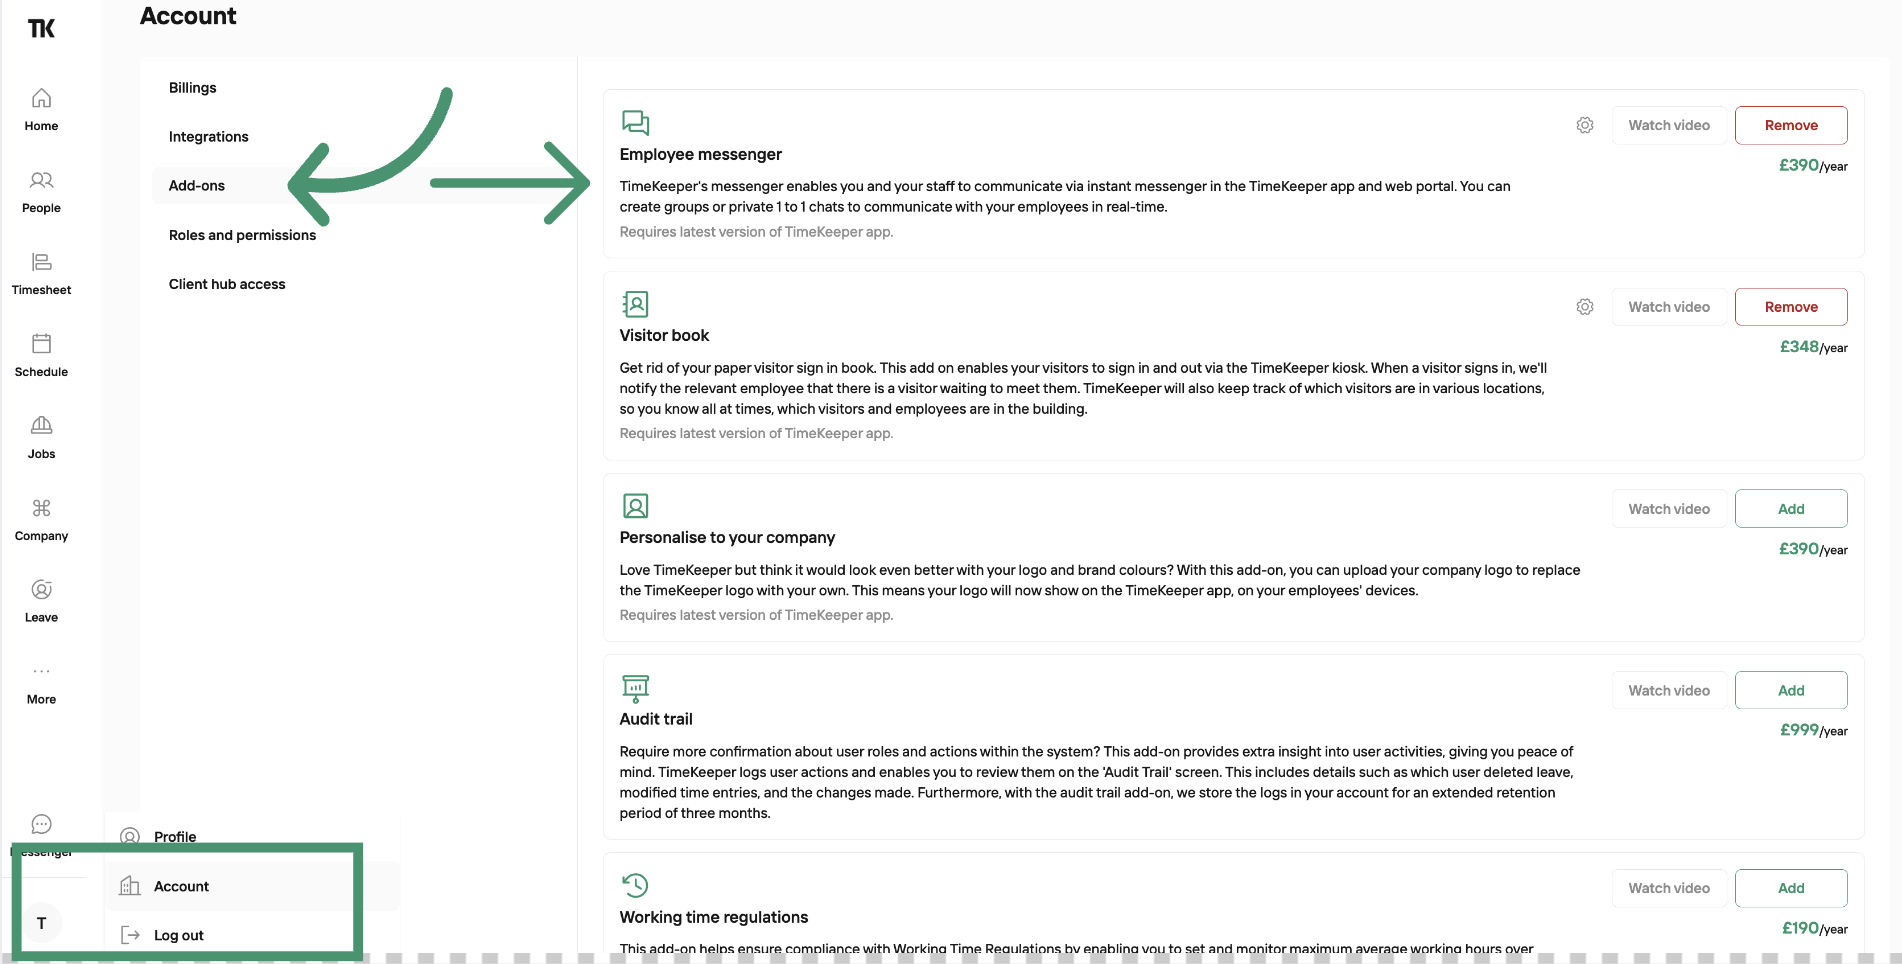Open the Timesheet sidebar icon
Screen dimensions: 1902x964
[x=41, y=262]
